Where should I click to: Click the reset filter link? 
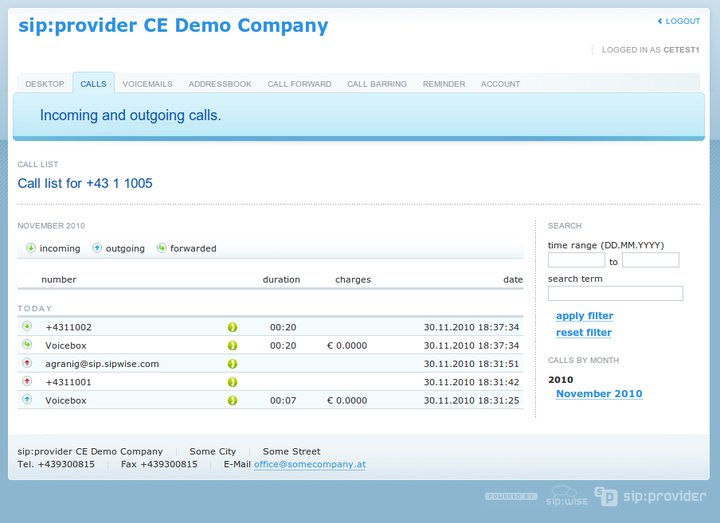584,333
